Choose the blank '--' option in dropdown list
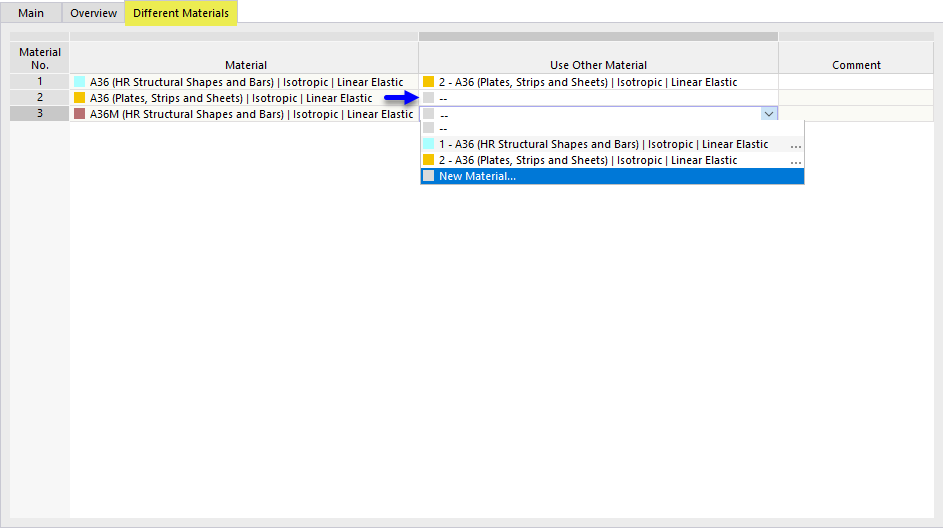Viewport: 943px width, 528px height. [612, 128]
